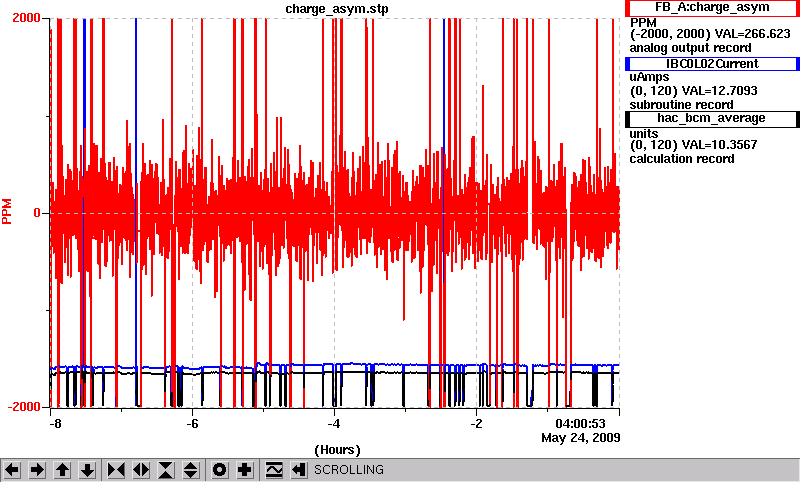Viewport: 800px width, 482px height.
Task: Click the 2000 y-axis upper limit label
Action: tap(26, 18)
